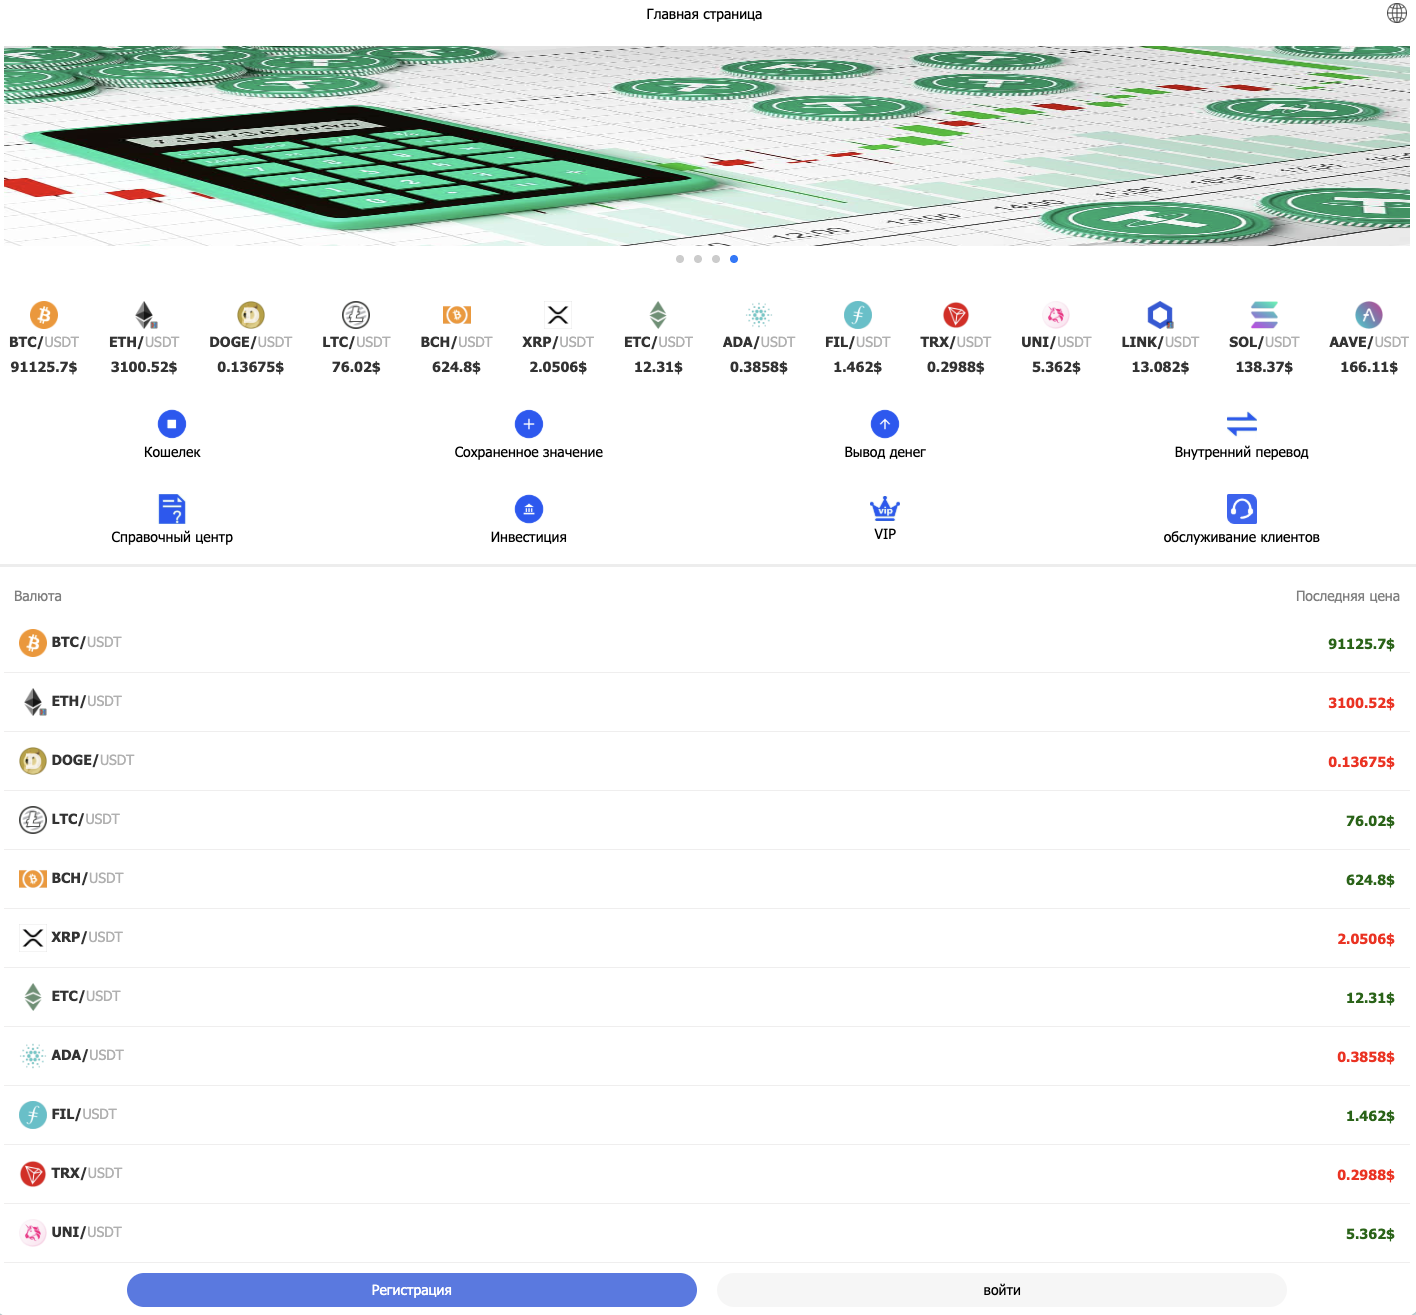
Task: Open the DOGE/USDT row in the list
Action: 708,761
